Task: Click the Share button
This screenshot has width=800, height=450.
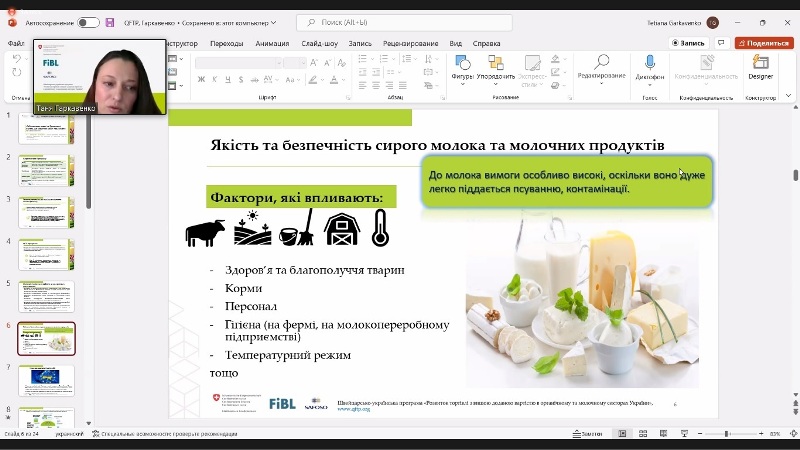Action: pos(764,43)
